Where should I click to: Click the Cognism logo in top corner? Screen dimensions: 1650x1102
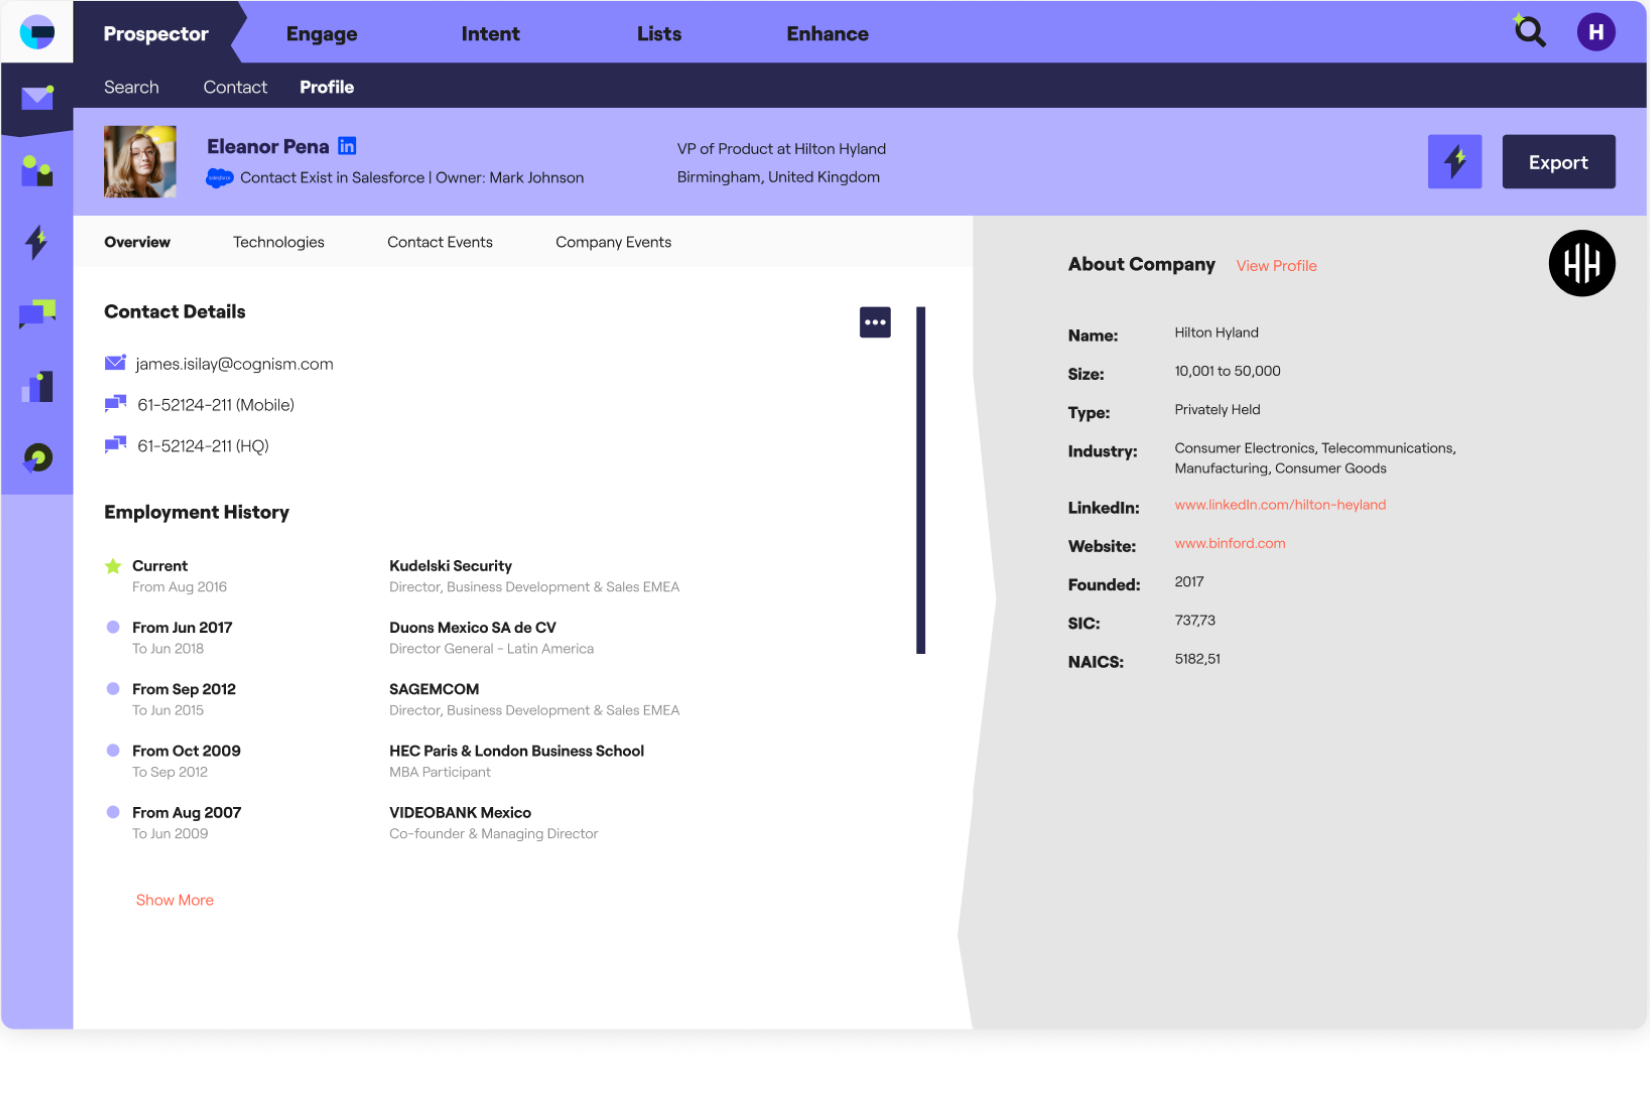point(37,33)
